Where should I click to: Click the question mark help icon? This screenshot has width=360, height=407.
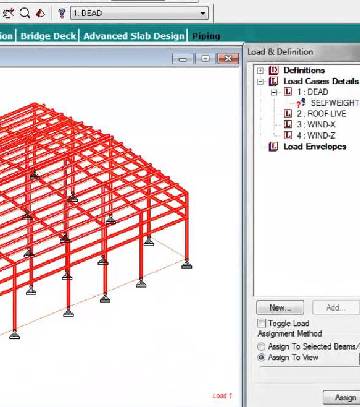(x=62, y=13)
